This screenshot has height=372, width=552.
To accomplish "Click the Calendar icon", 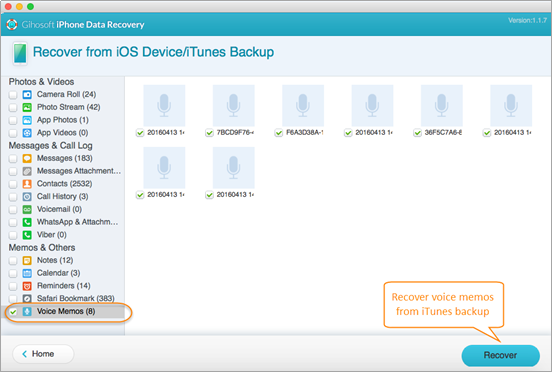I will click(27, 273).
